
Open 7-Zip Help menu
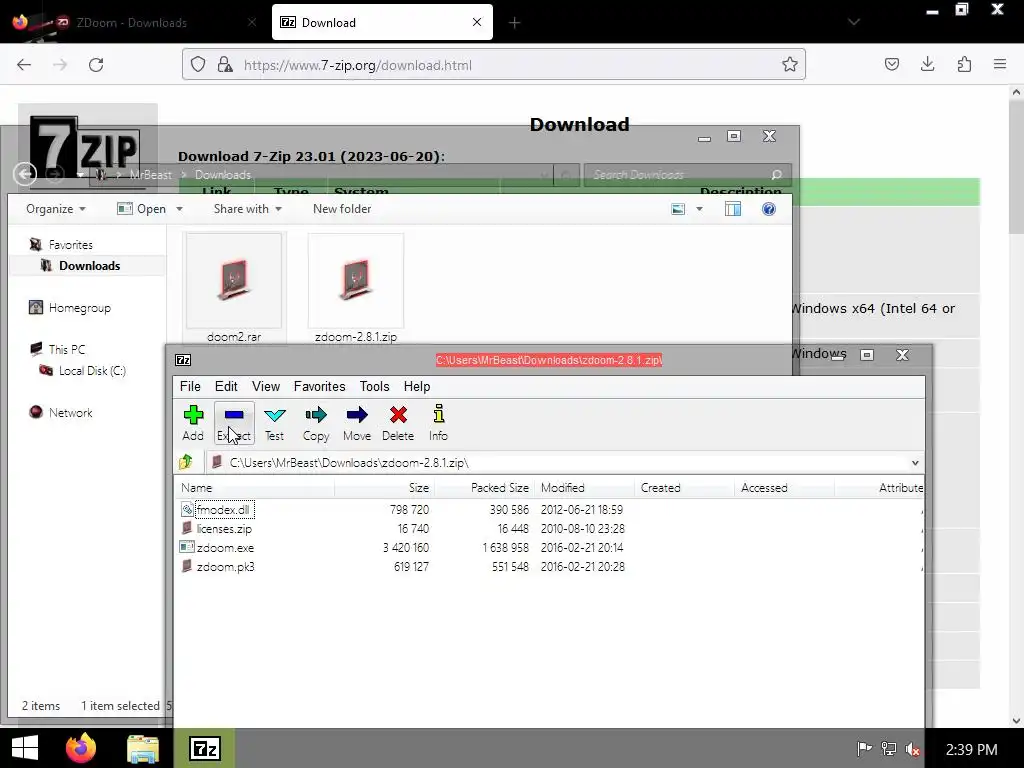tap(417, 387)
